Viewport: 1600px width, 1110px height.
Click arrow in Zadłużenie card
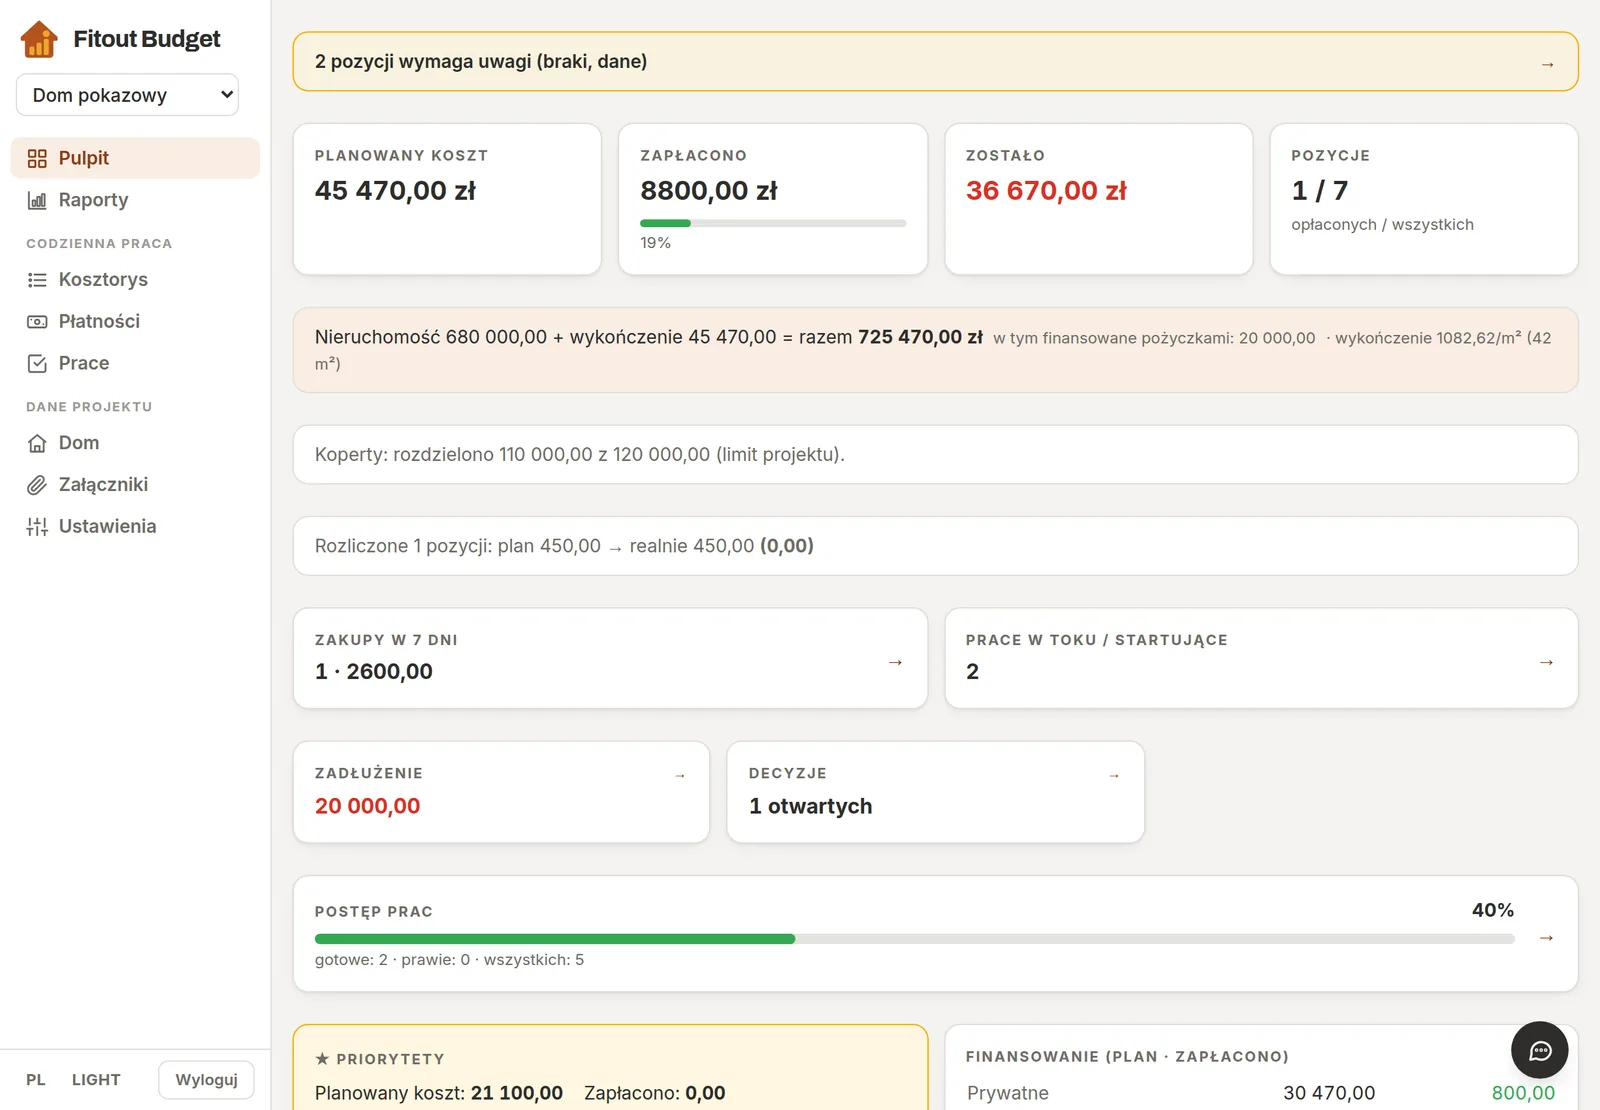pyautogui.click(x=680, y=775)
